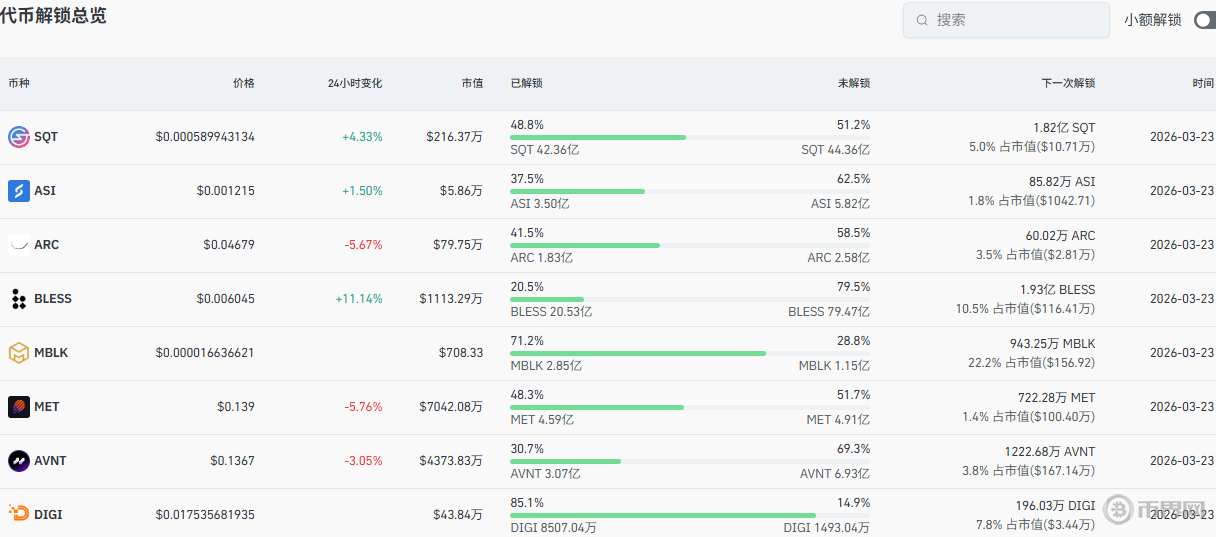Click the SQT token logo icon
Viewport: 1216px width, 537px height.
(19, 137)
